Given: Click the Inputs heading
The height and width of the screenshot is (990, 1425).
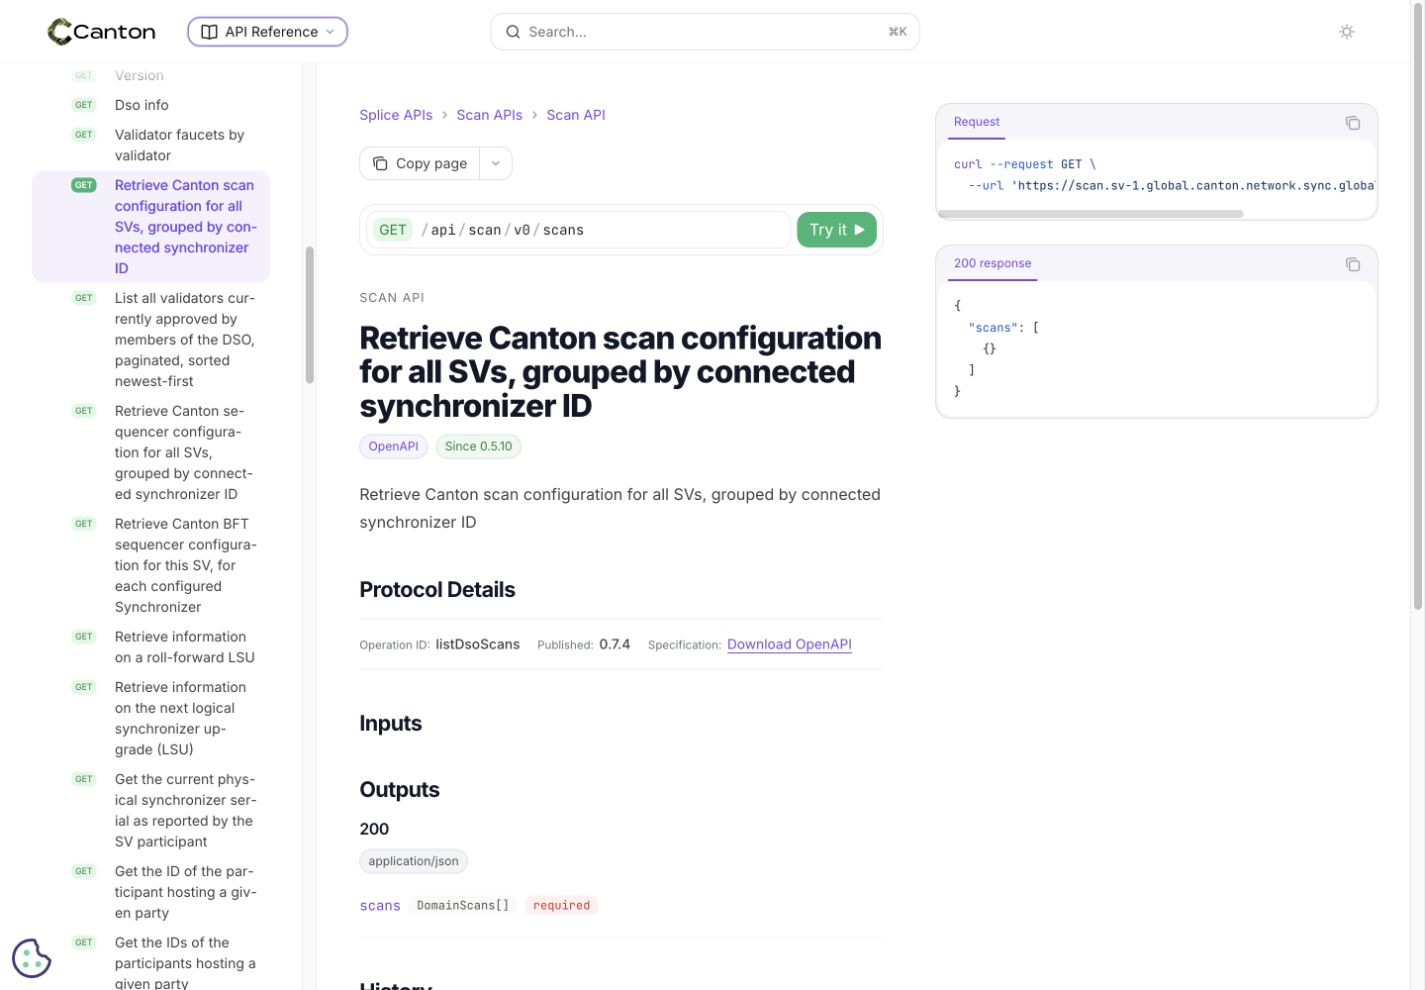Looking at the screenshot, I should click(x=390, y=724).
